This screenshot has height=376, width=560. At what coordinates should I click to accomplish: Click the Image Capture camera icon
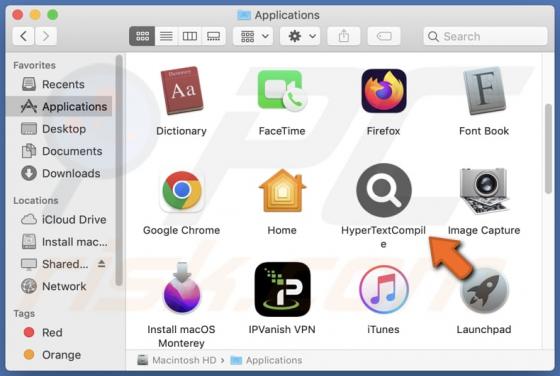pyautogui.click(x=484, y=190)
